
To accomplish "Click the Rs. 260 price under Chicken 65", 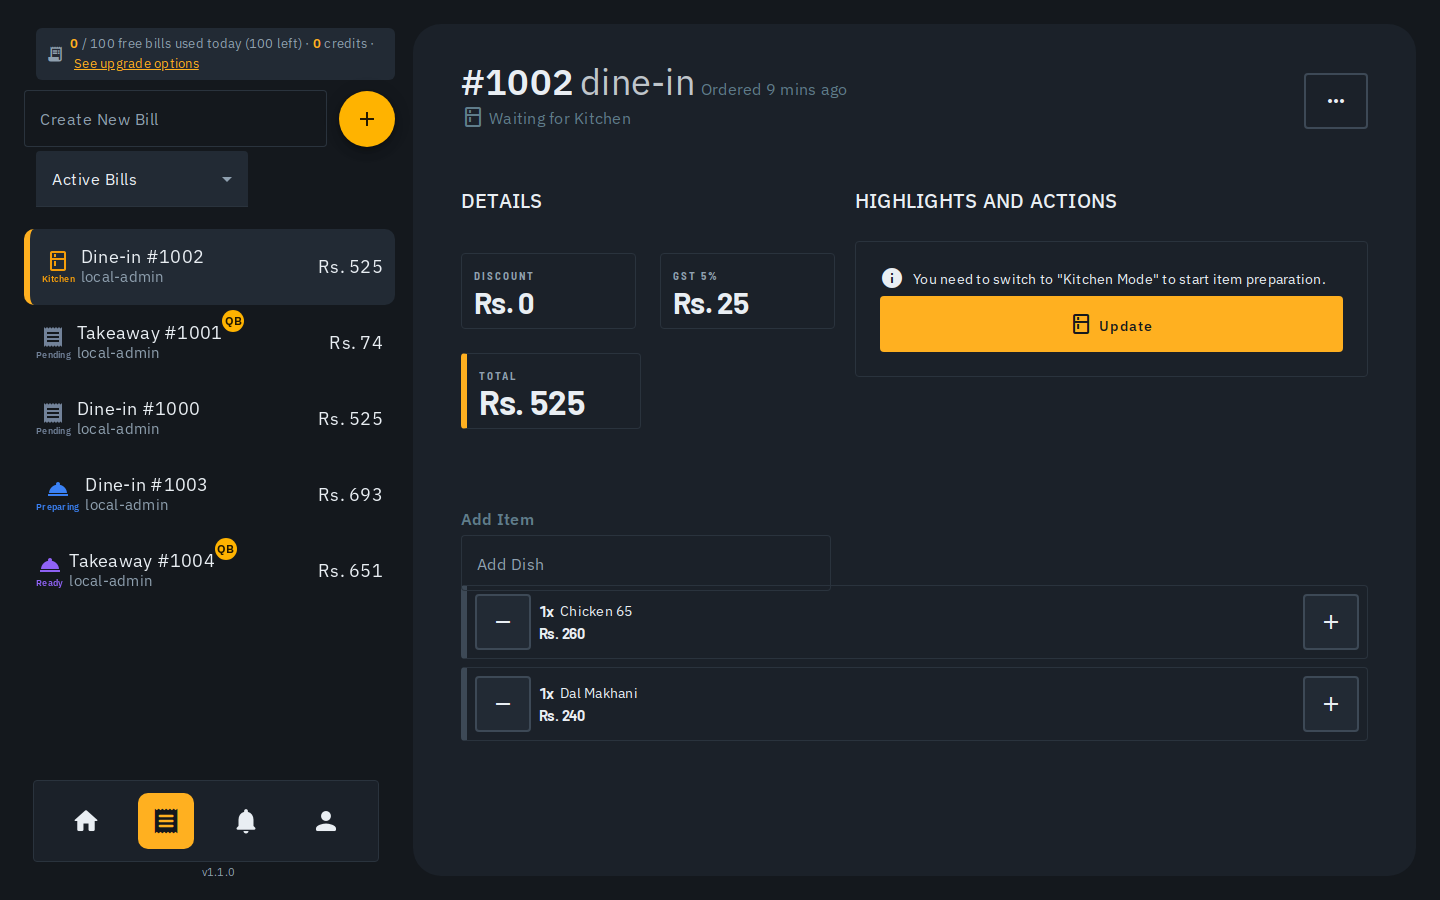I will [x=562, y=634].
